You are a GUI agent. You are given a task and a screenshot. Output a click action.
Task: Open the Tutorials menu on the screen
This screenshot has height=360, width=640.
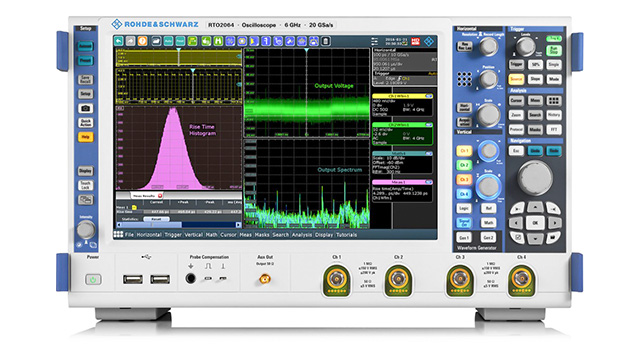pyautogui.click(x=347, y=235)
